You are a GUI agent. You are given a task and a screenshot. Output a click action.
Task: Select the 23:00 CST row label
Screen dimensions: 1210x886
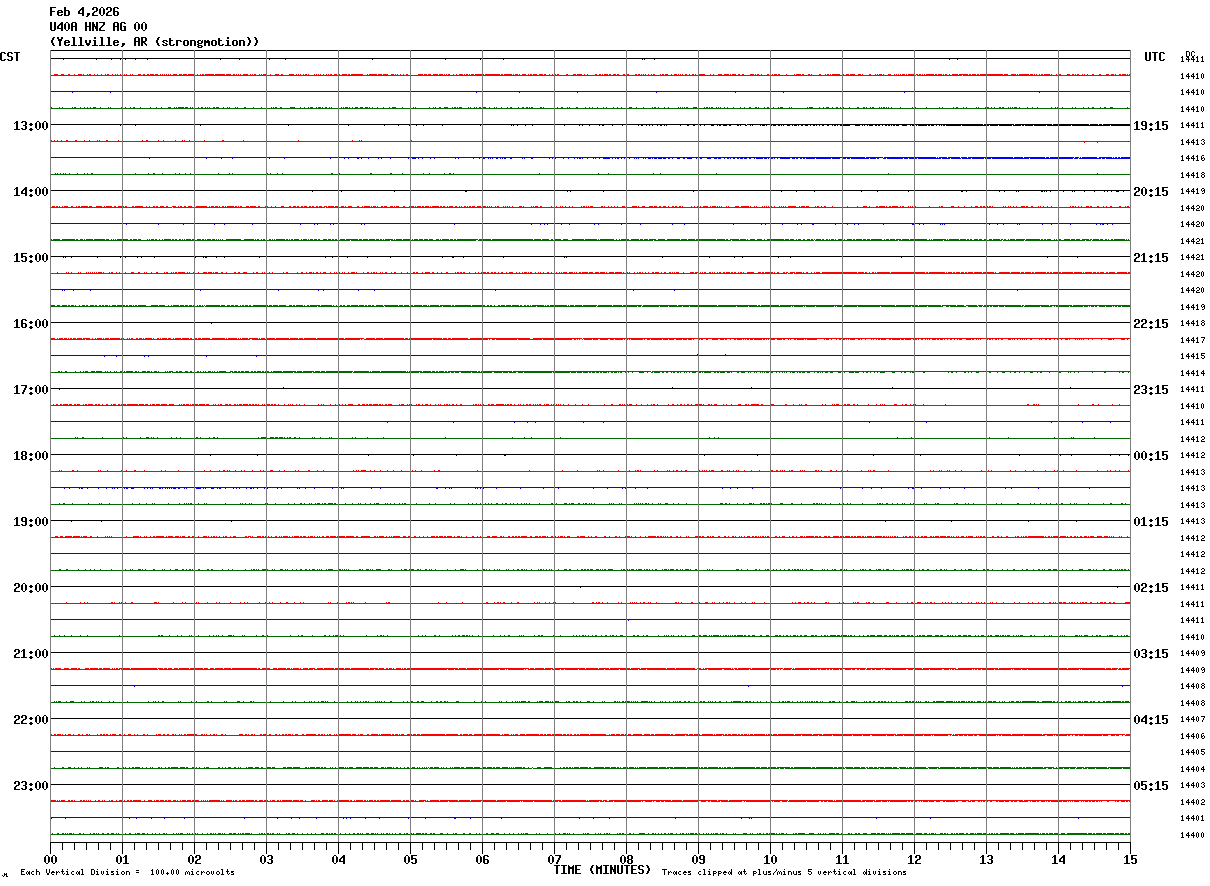(30, 786)
